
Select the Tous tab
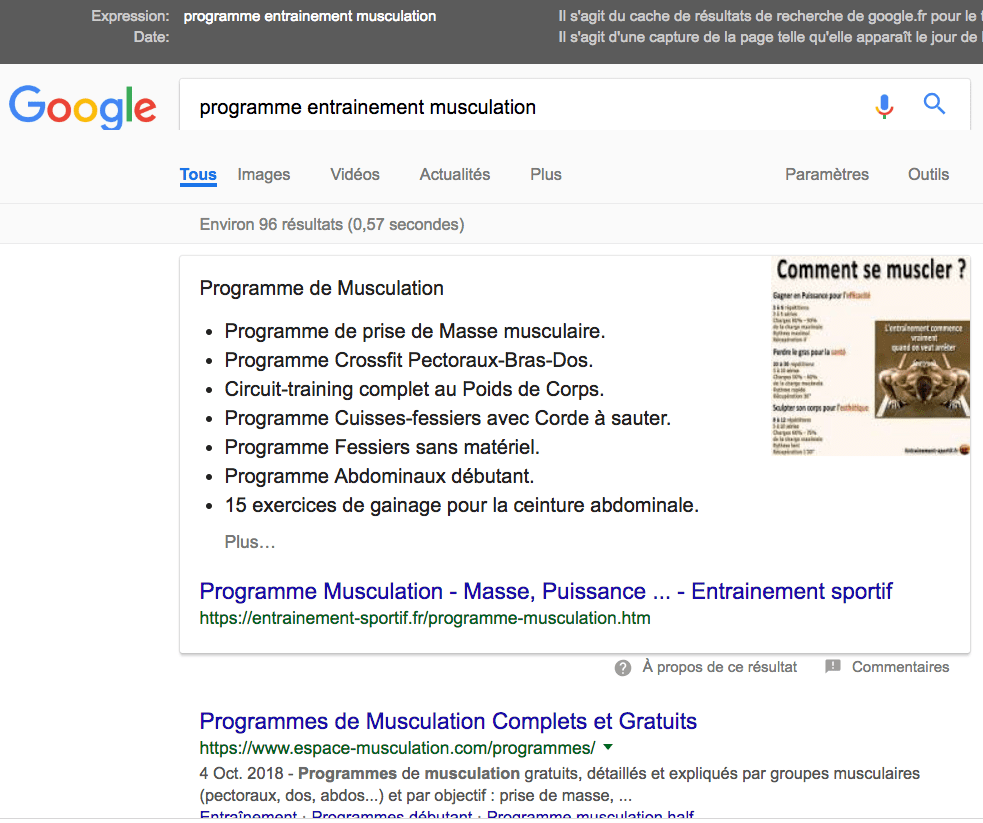(198, 174)
